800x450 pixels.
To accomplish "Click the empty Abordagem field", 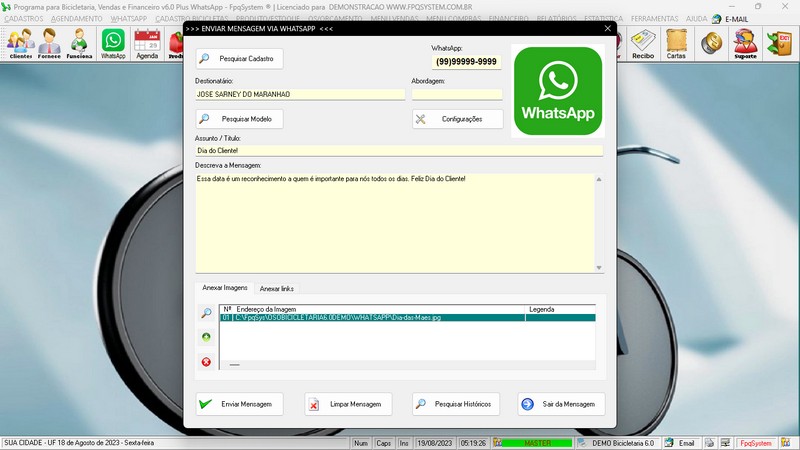I will click(457, 94).
